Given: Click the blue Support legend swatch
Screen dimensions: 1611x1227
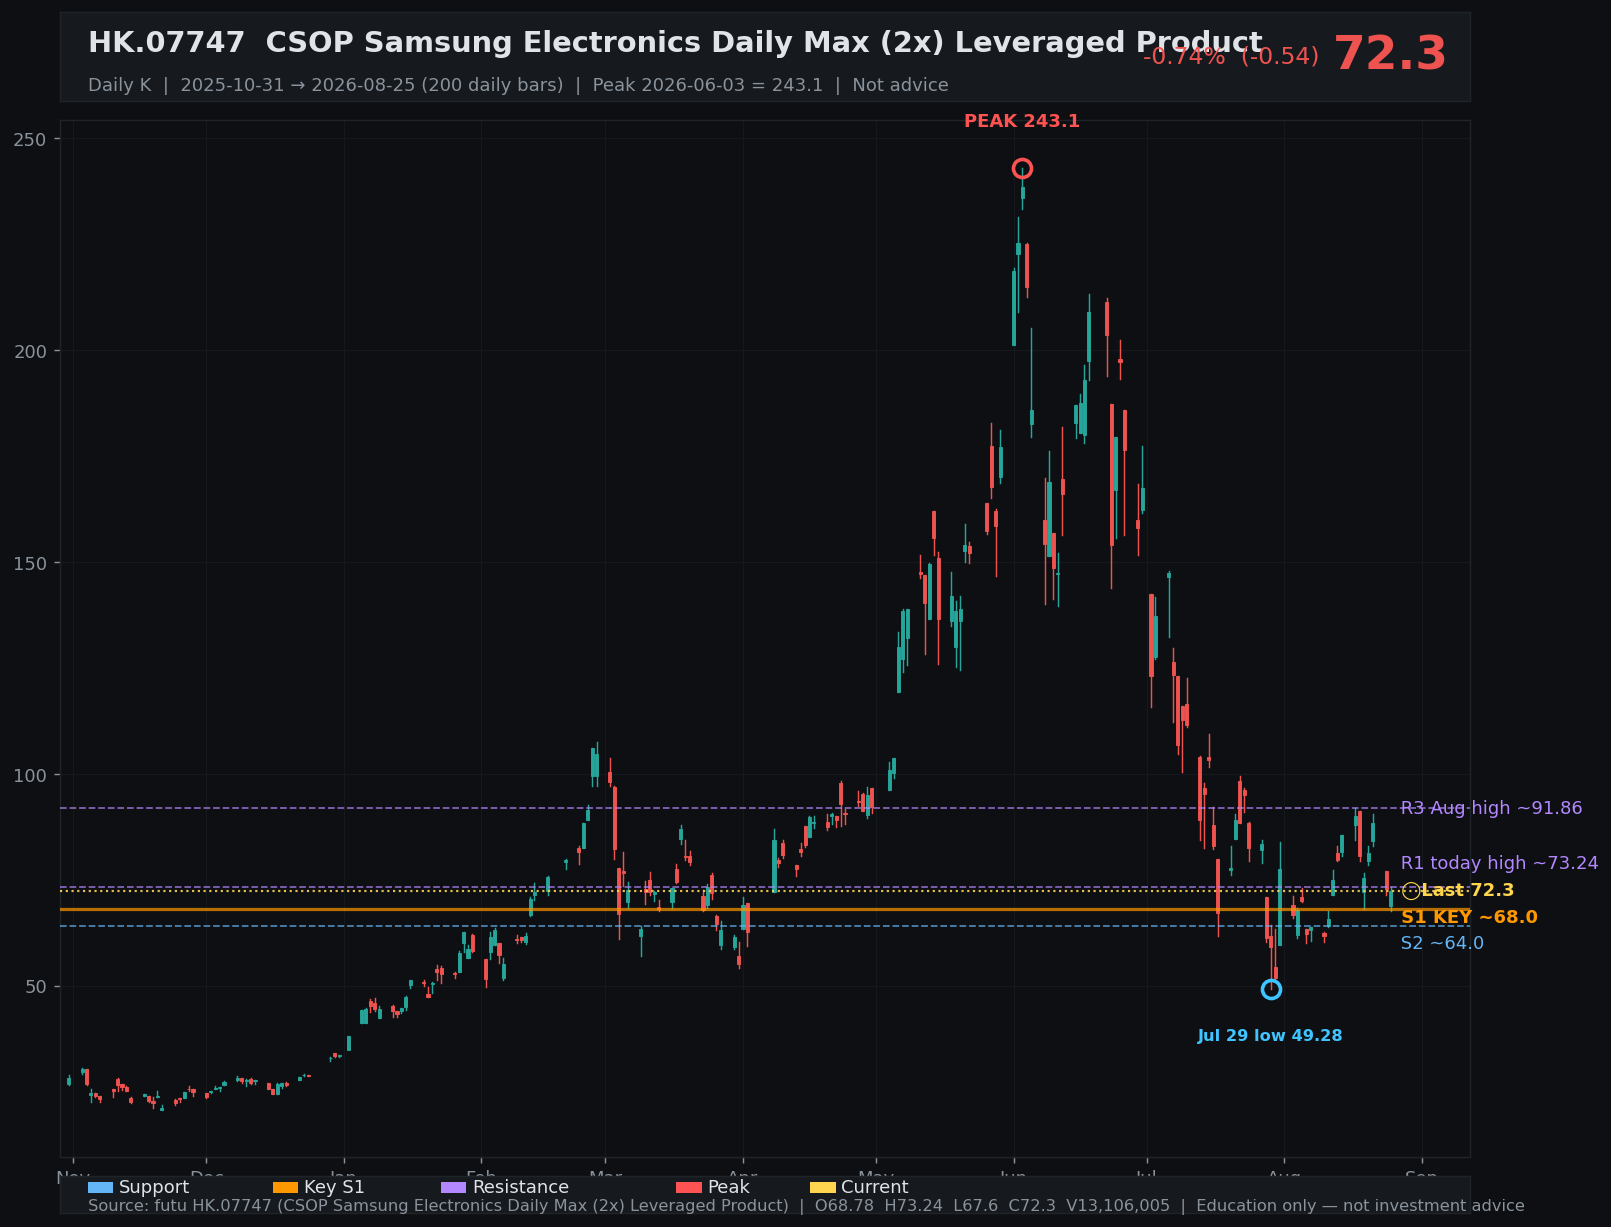Looking at the screenshot, I should (x=100, y=1187).
